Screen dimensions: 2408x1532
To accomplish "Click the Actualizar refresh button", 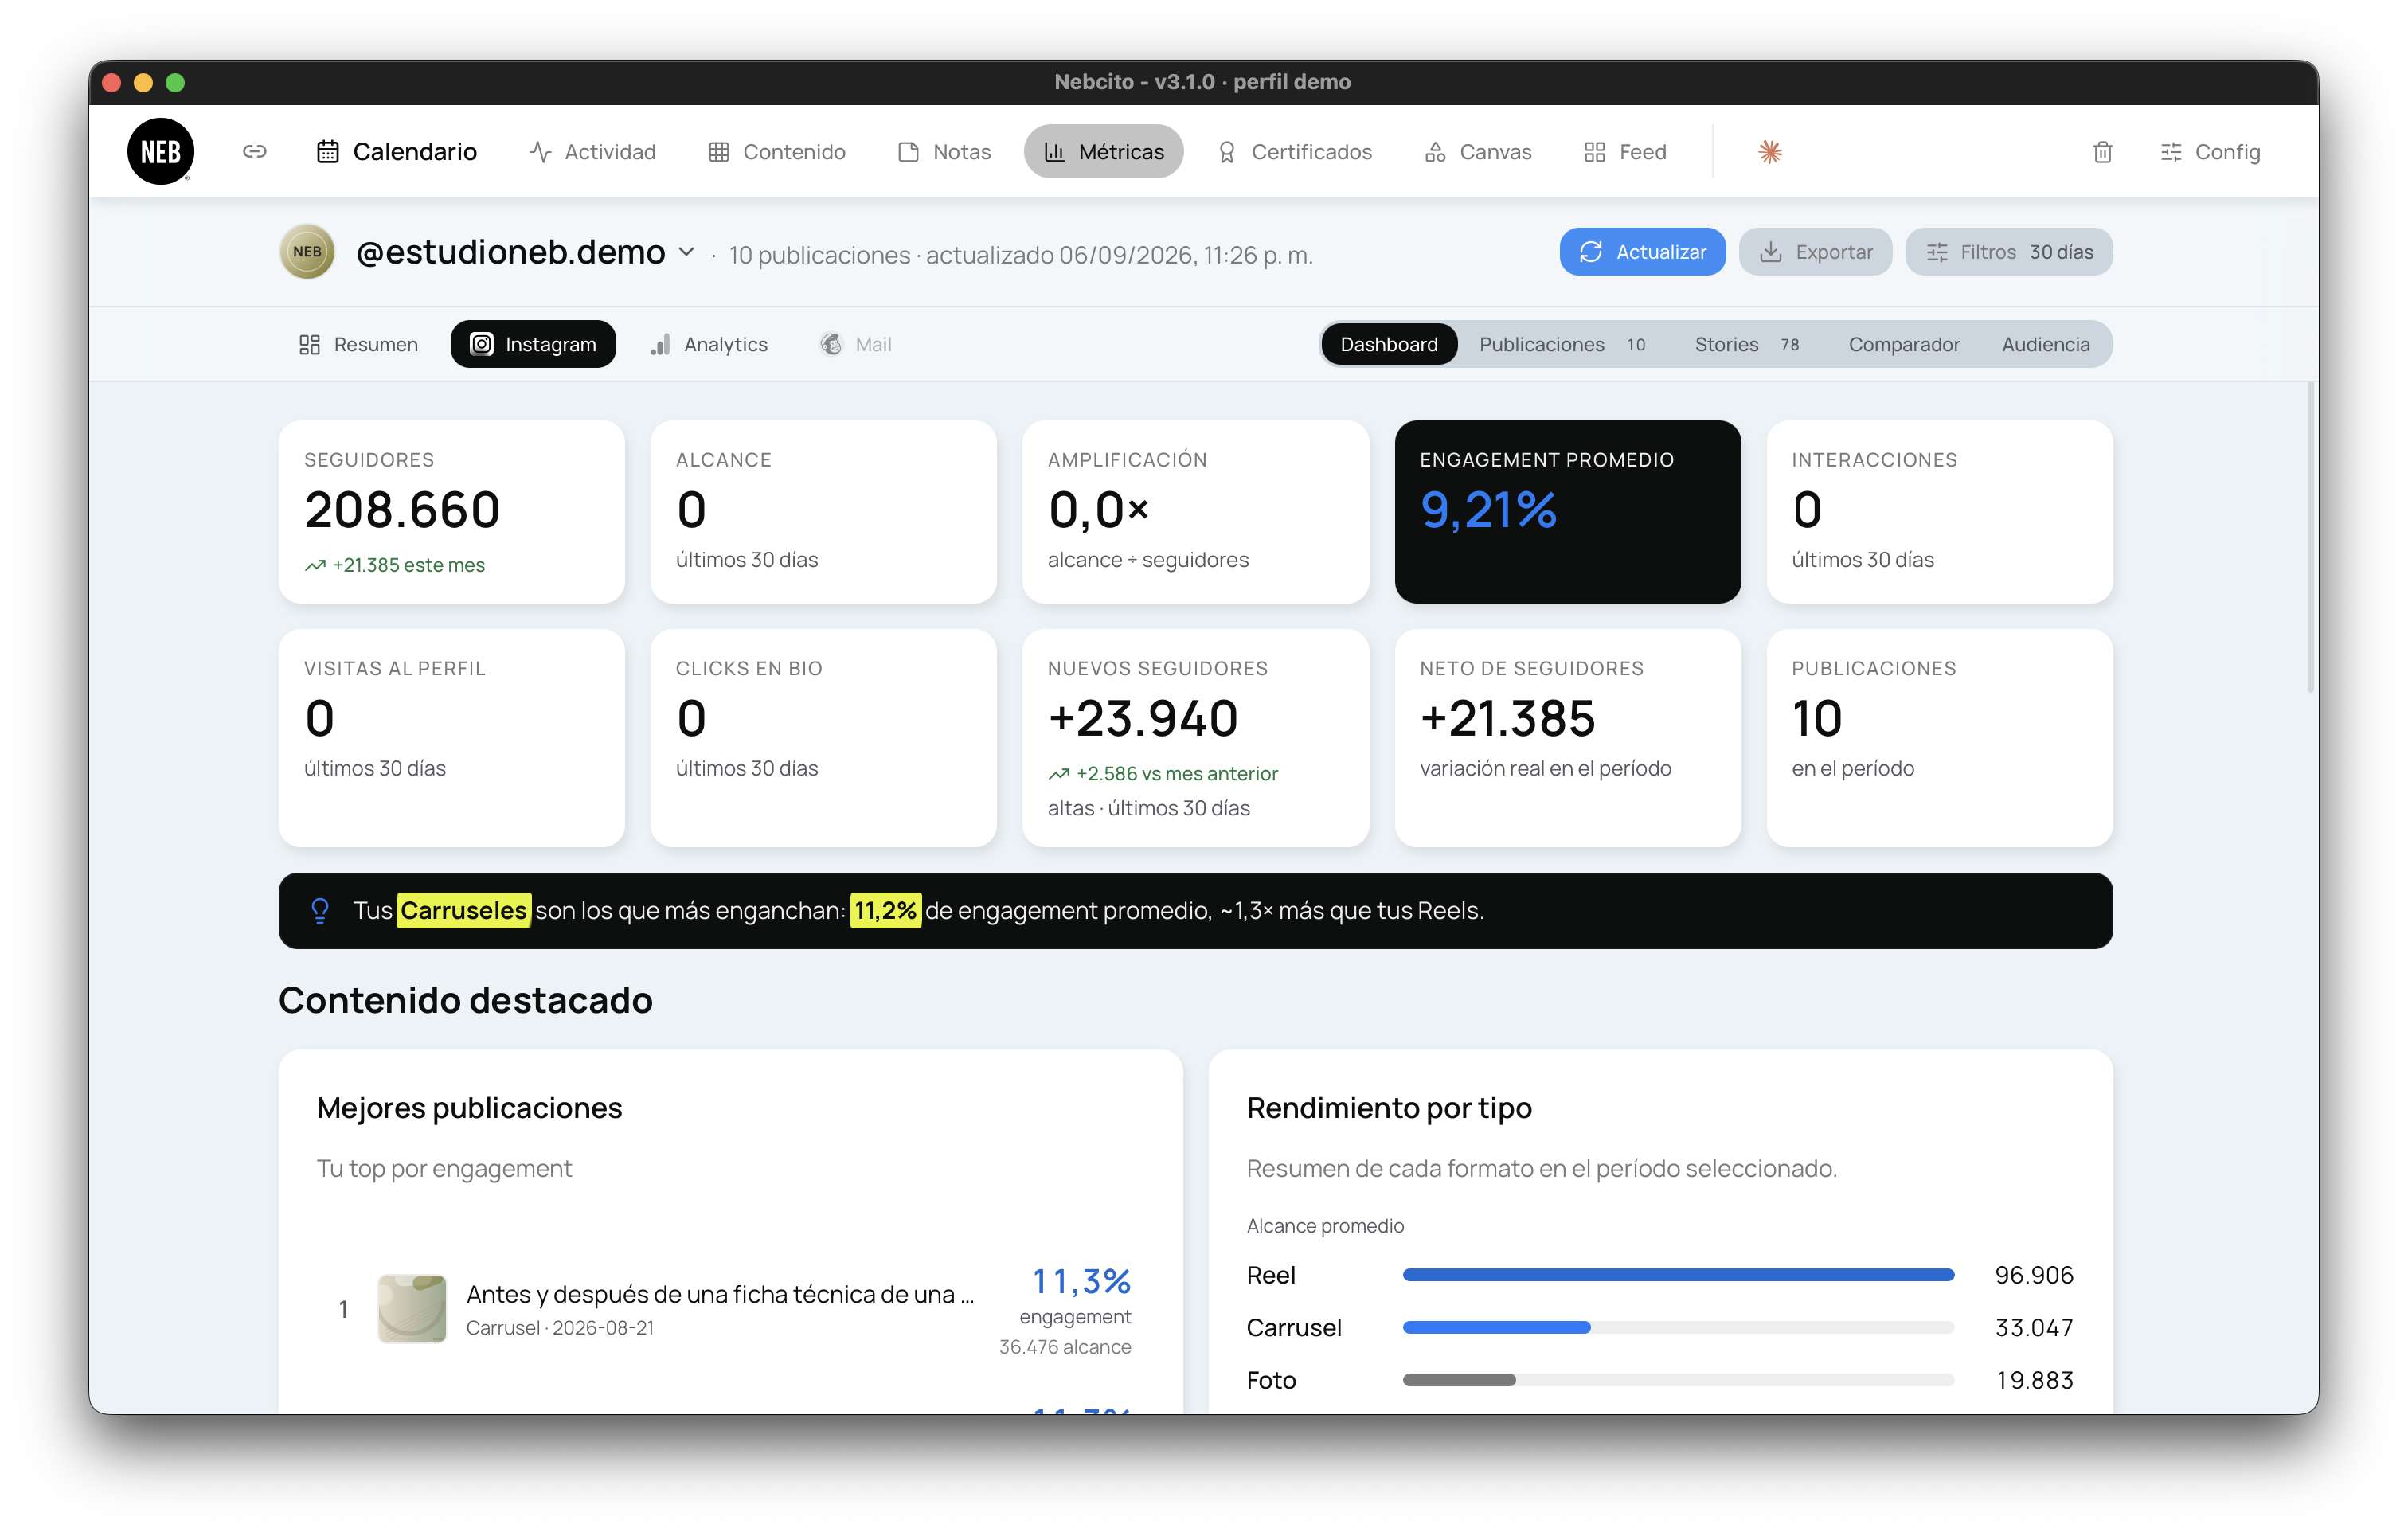I will pyautogui.click(x=1643, y=252).
